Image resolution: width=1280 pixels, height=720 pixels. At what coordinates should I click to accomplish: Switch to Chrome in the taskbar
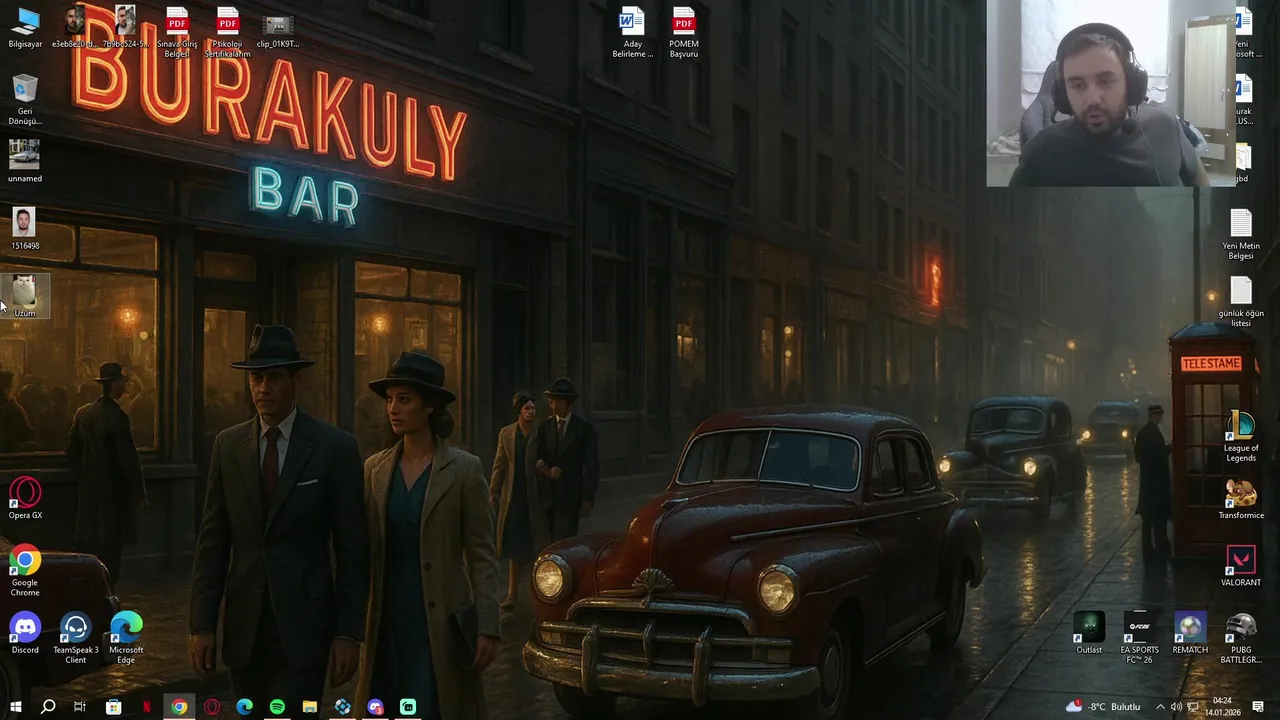pyautogui.click(x=179, y=707)
